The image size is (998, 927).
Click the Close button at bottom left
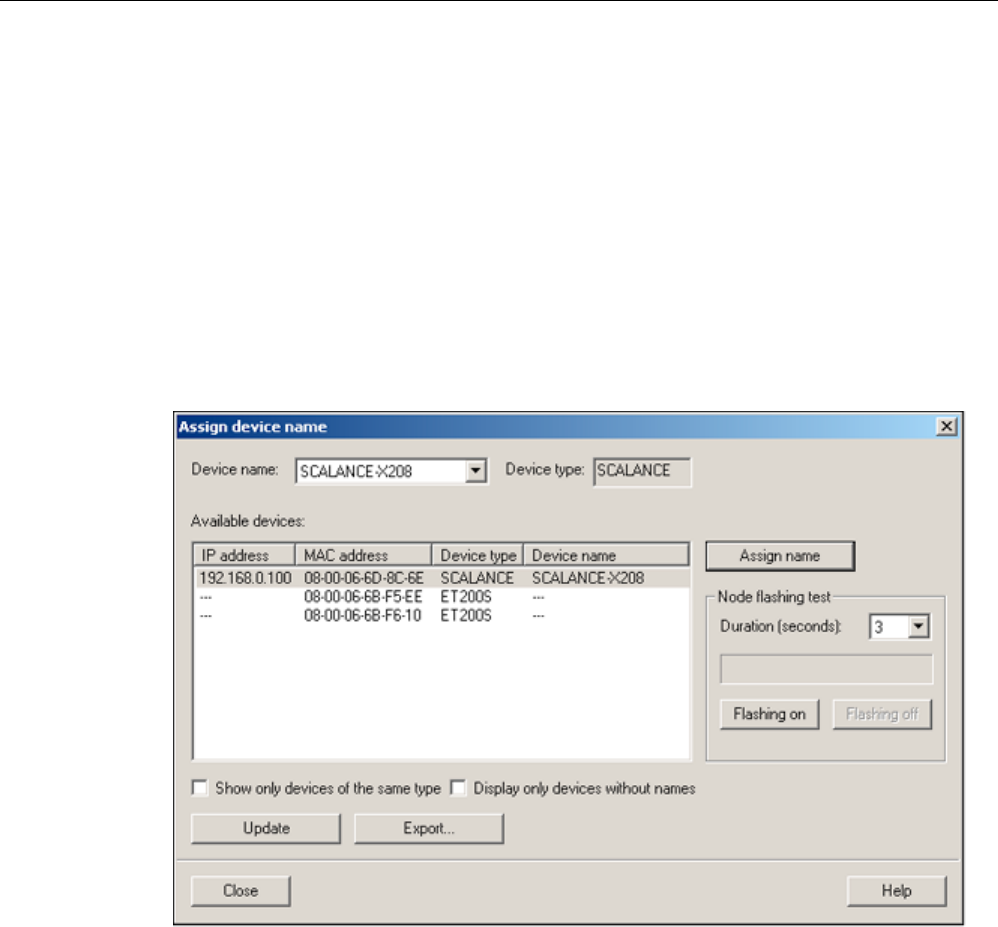pyautogui.click(x=241, y=891)
